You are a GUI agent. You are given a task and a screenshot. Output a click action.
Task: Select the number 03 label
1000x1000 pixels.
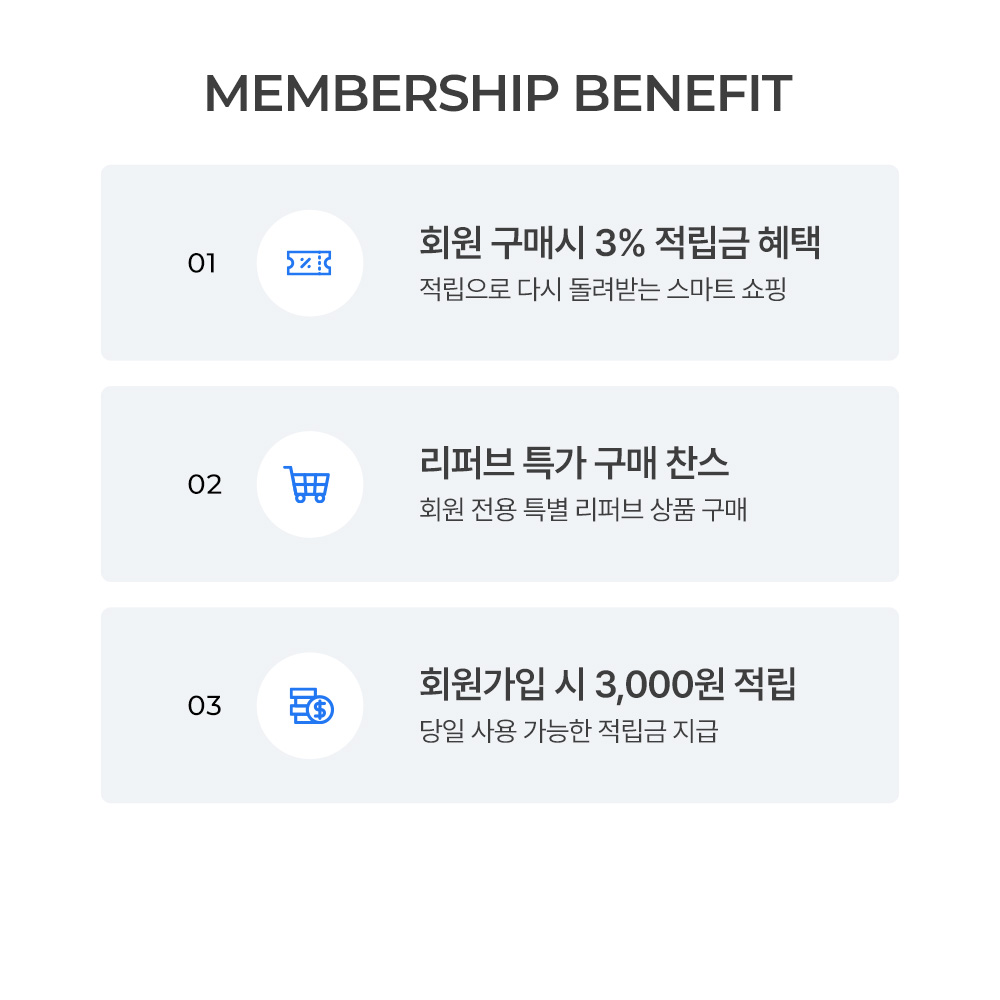coord(204,706)
